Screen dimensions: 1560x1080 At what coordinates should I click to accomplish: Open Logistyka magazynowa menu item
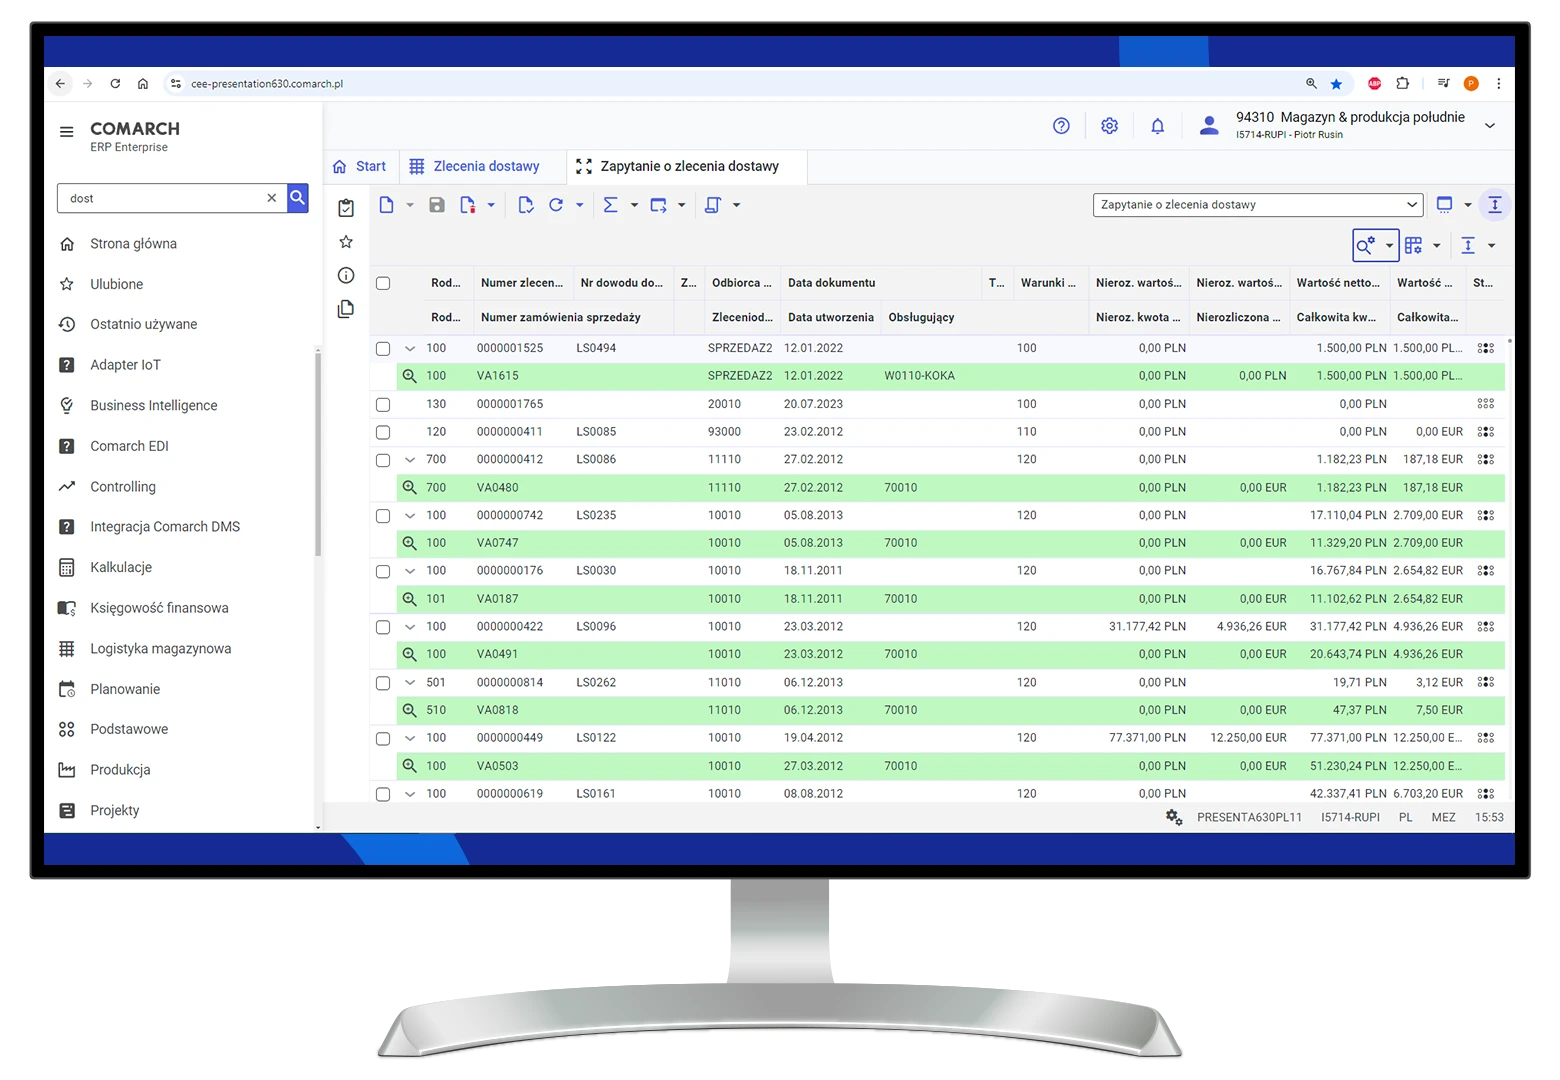(160, 649)
